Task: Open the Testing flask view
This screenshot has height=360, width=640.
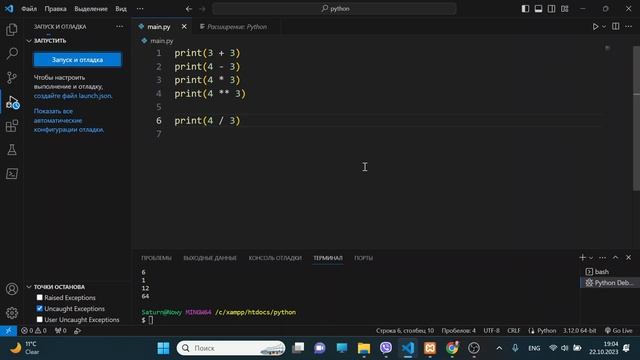Action: pyautogui.click(x=12, y=150)
